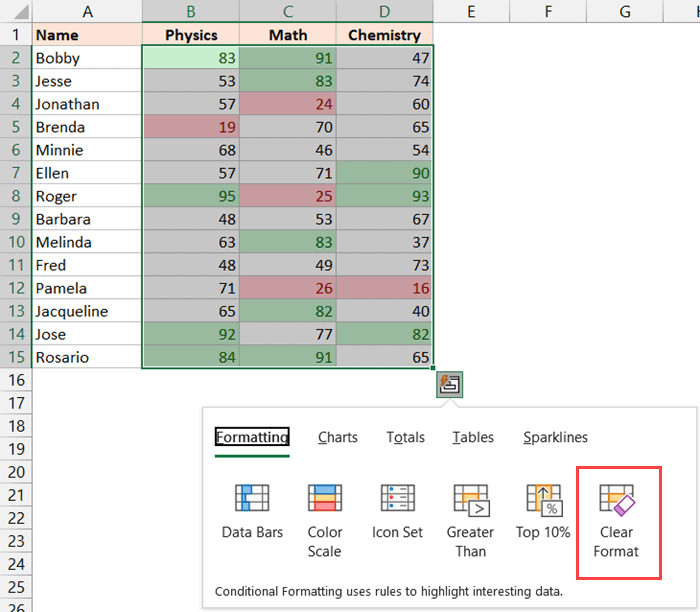The width and height of the screenshot is (700, 612).
Task: Click the Name header cell
Action: coord(87,34)
